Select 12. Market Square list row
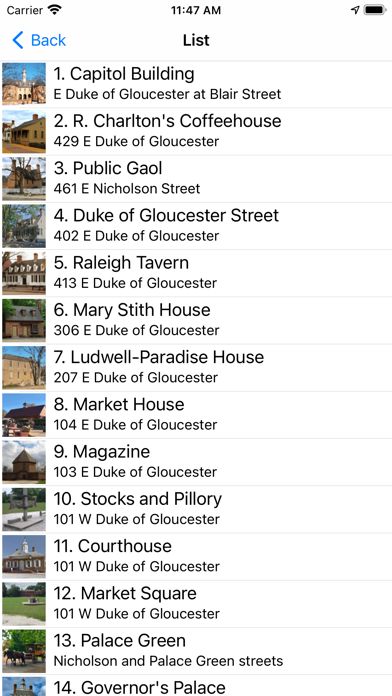 (196, 604)
